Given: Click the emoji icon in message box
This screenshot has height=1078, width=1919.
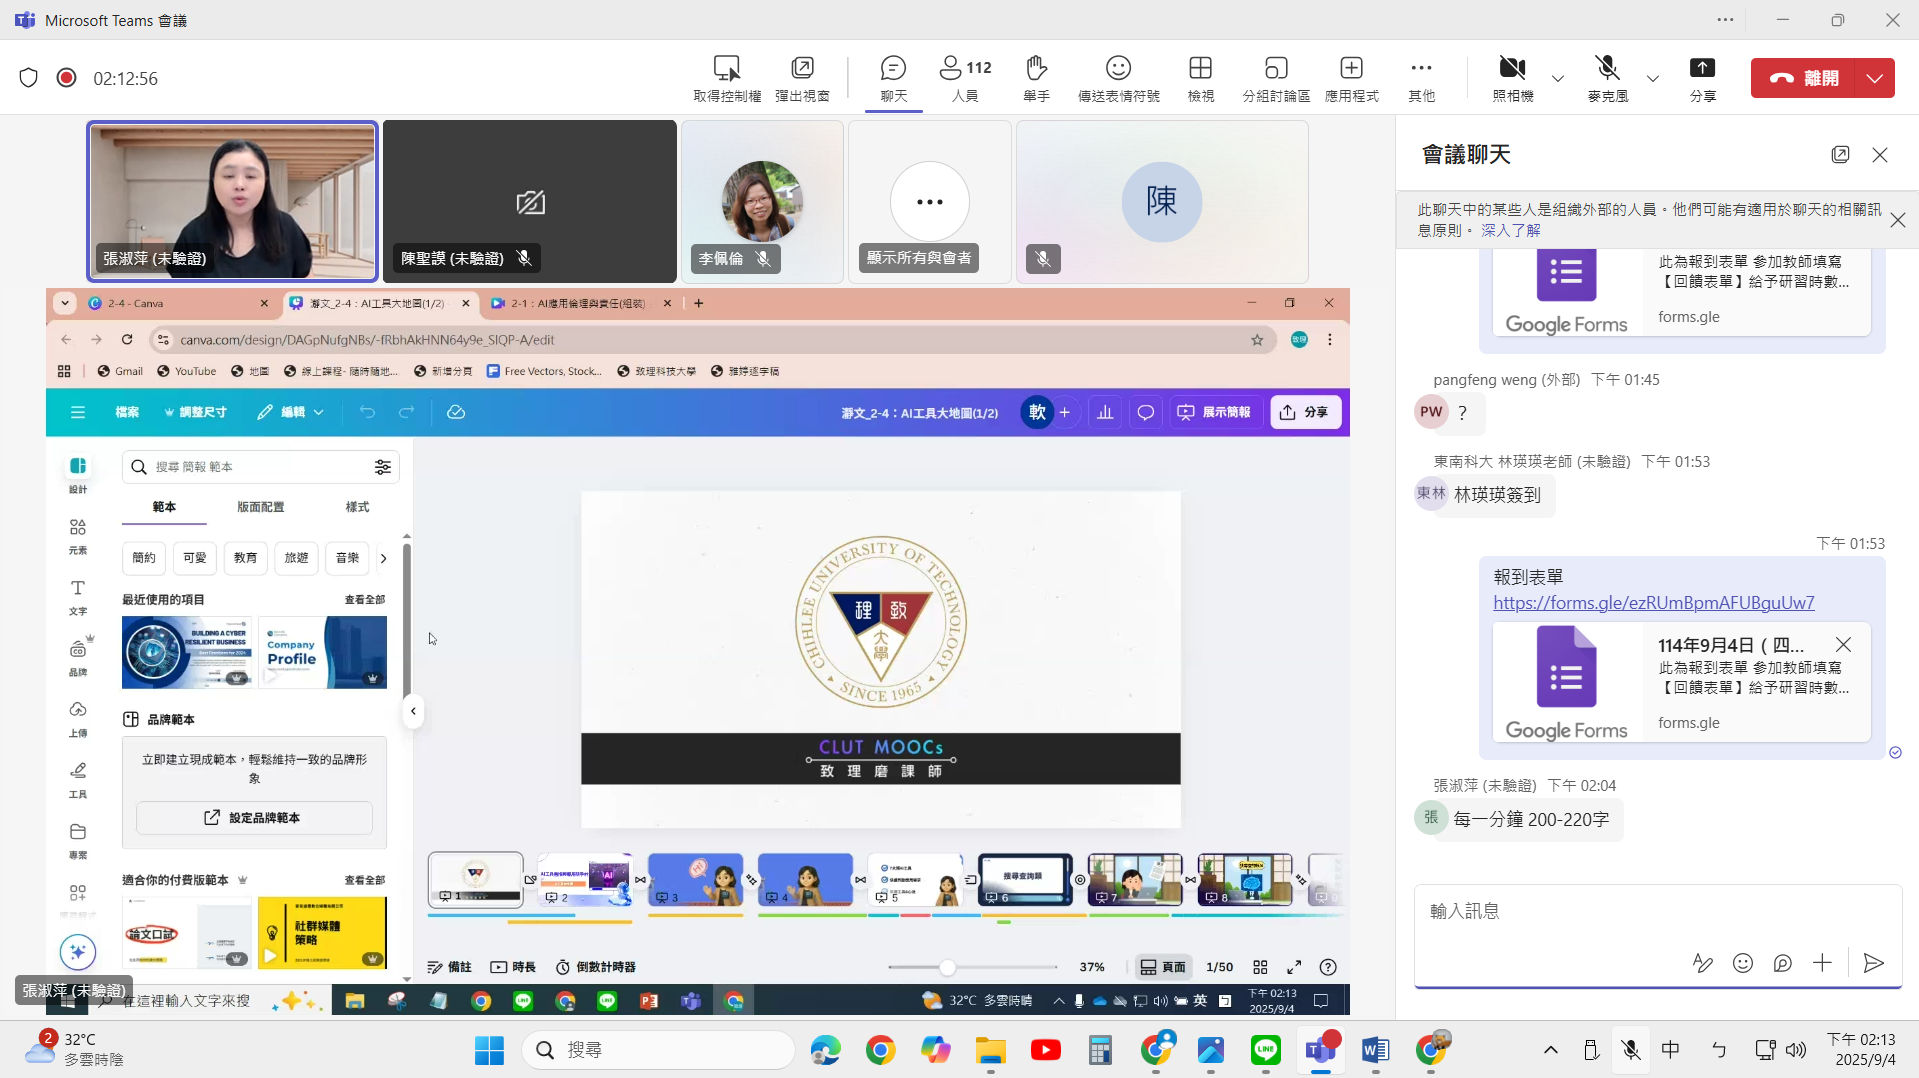Looking at the screenshot, I should pyautogui.click(x=1743, y=963).
